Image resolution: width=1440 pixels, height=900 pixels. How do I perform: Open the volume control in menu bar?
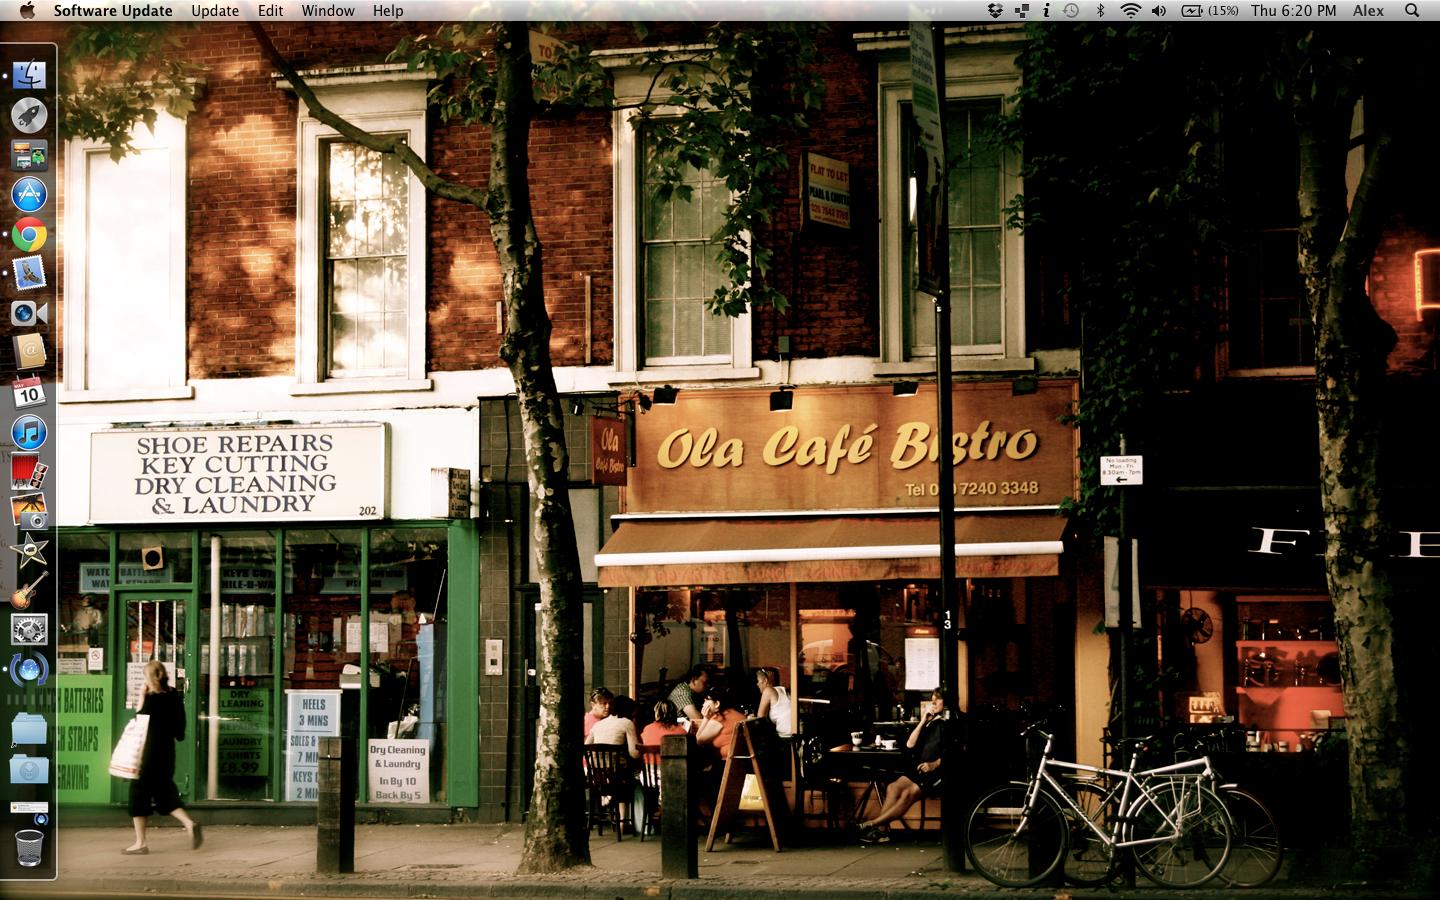tap(1158, 11)
